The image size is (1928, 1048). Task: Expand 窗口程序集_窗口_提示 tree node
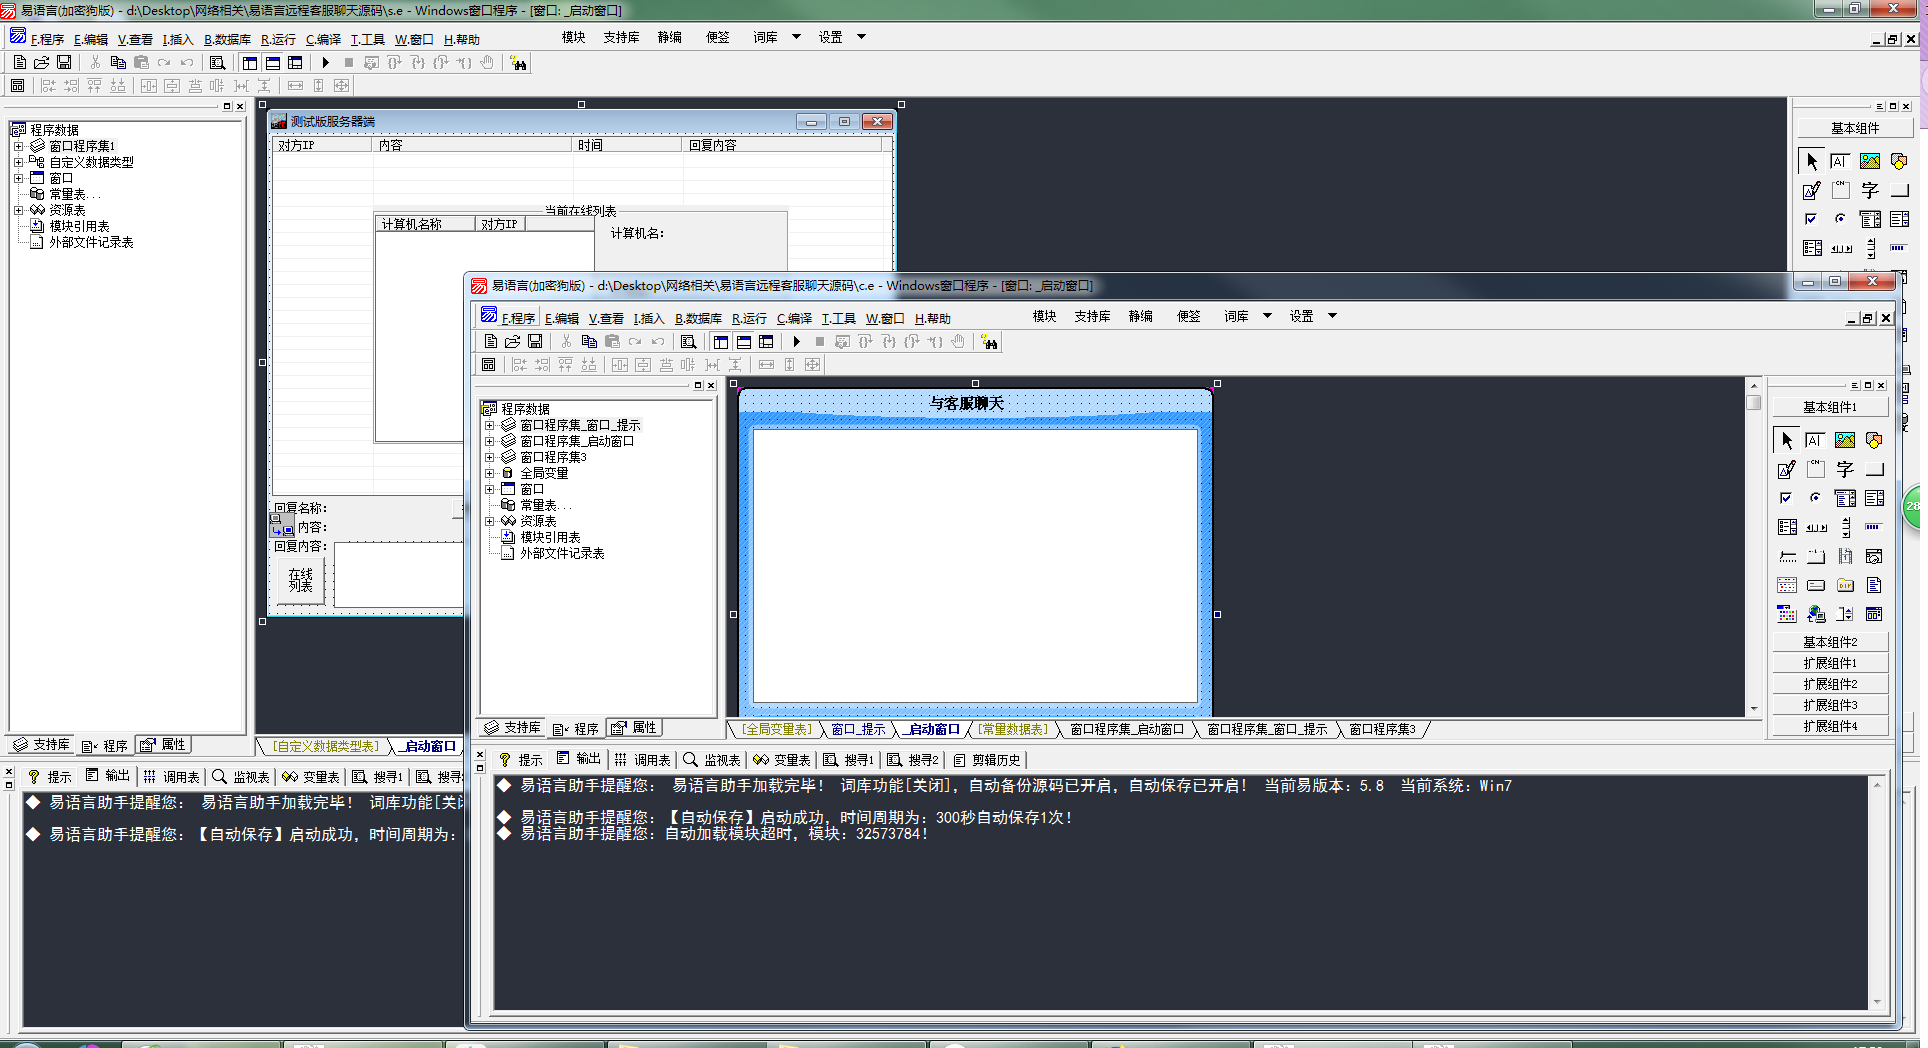tap(490, 425)
